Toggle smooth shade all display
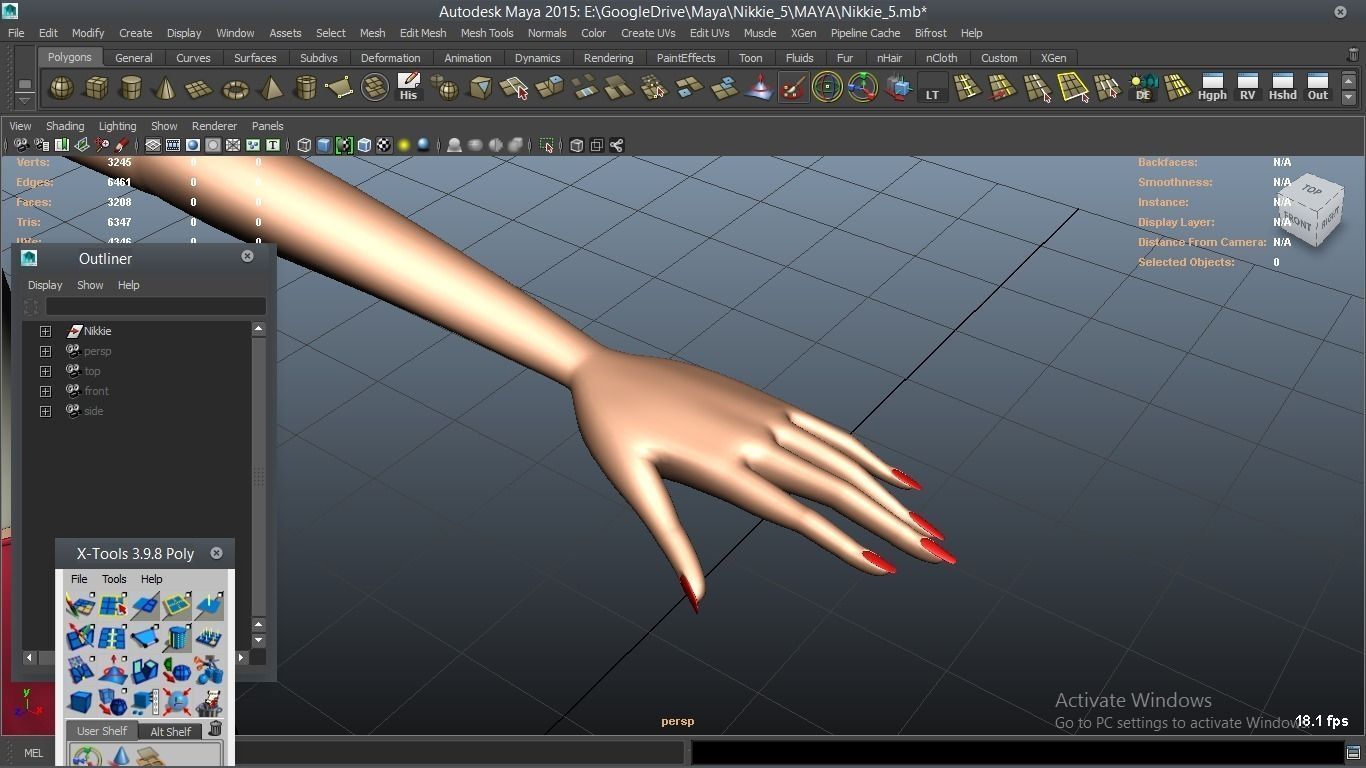Screen dimensions: 1366x768 (324, 145)
